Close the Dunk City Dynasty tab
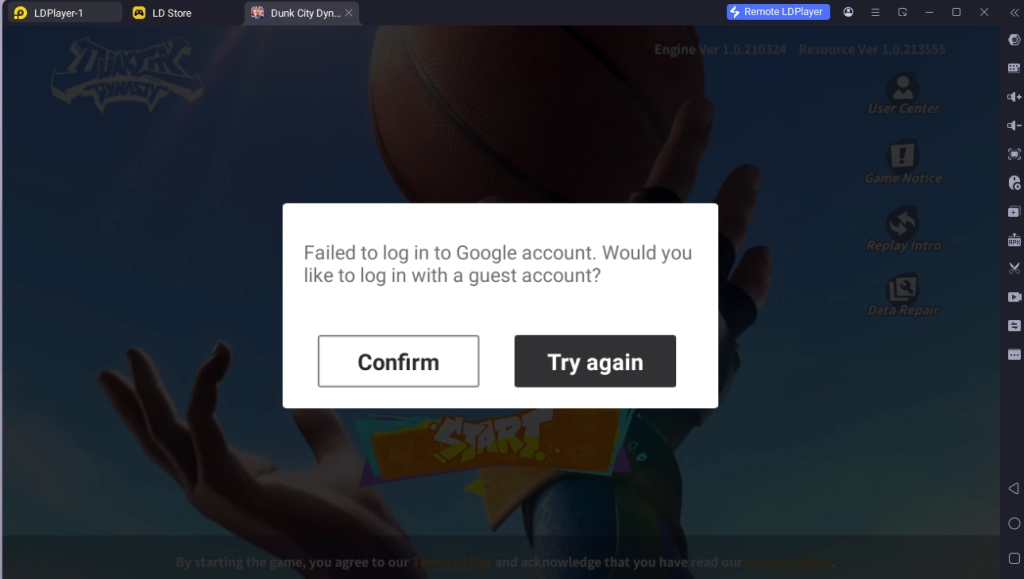Screen dimensions: 1024x579 click(348, 13)
